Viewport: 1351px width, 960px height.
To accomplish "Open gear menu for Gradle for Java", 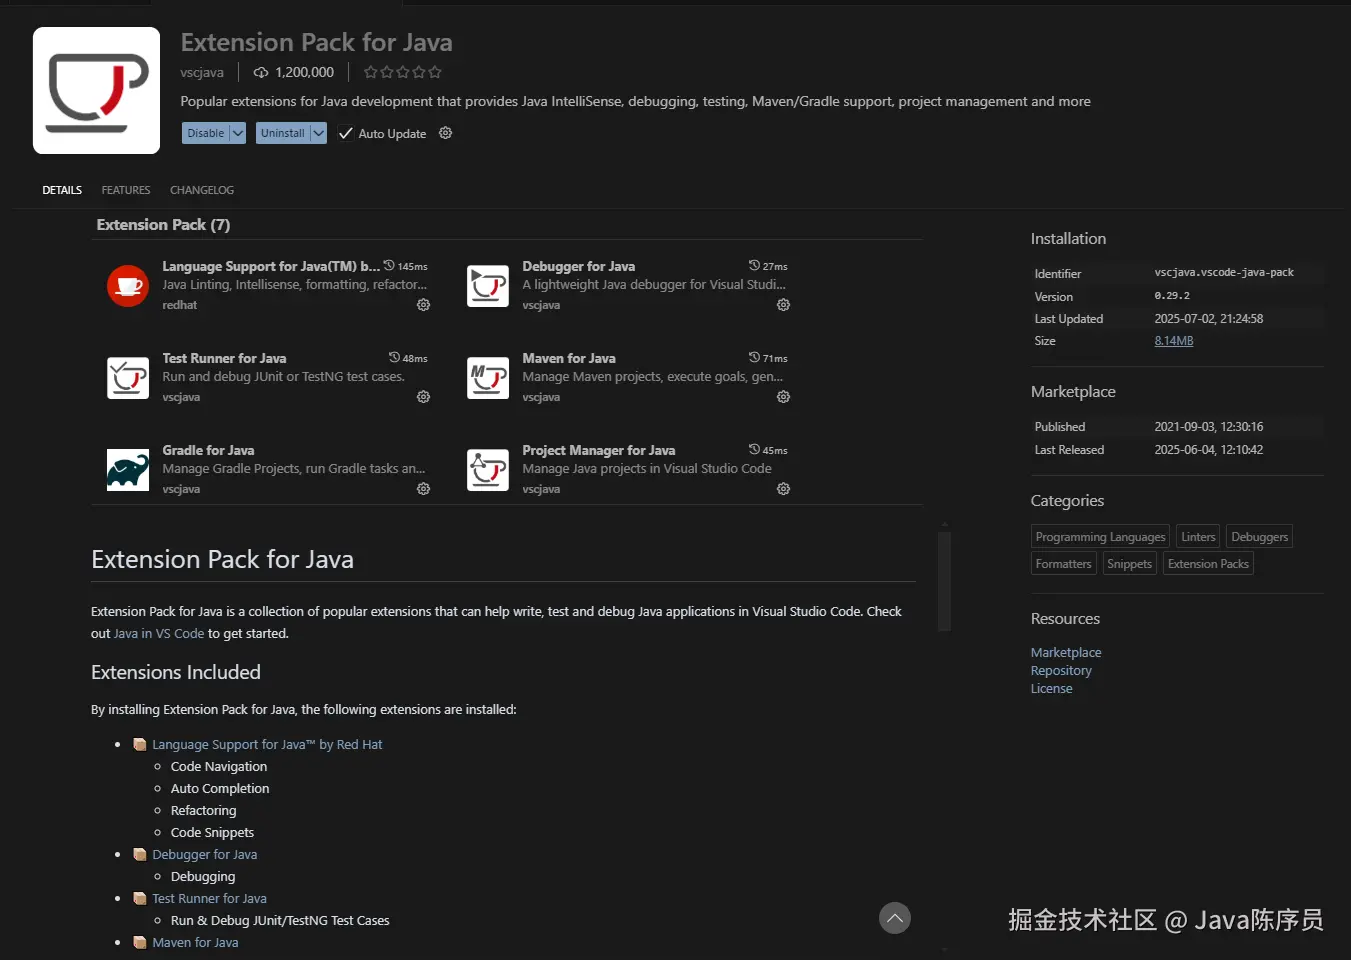I will coord(423,489).
